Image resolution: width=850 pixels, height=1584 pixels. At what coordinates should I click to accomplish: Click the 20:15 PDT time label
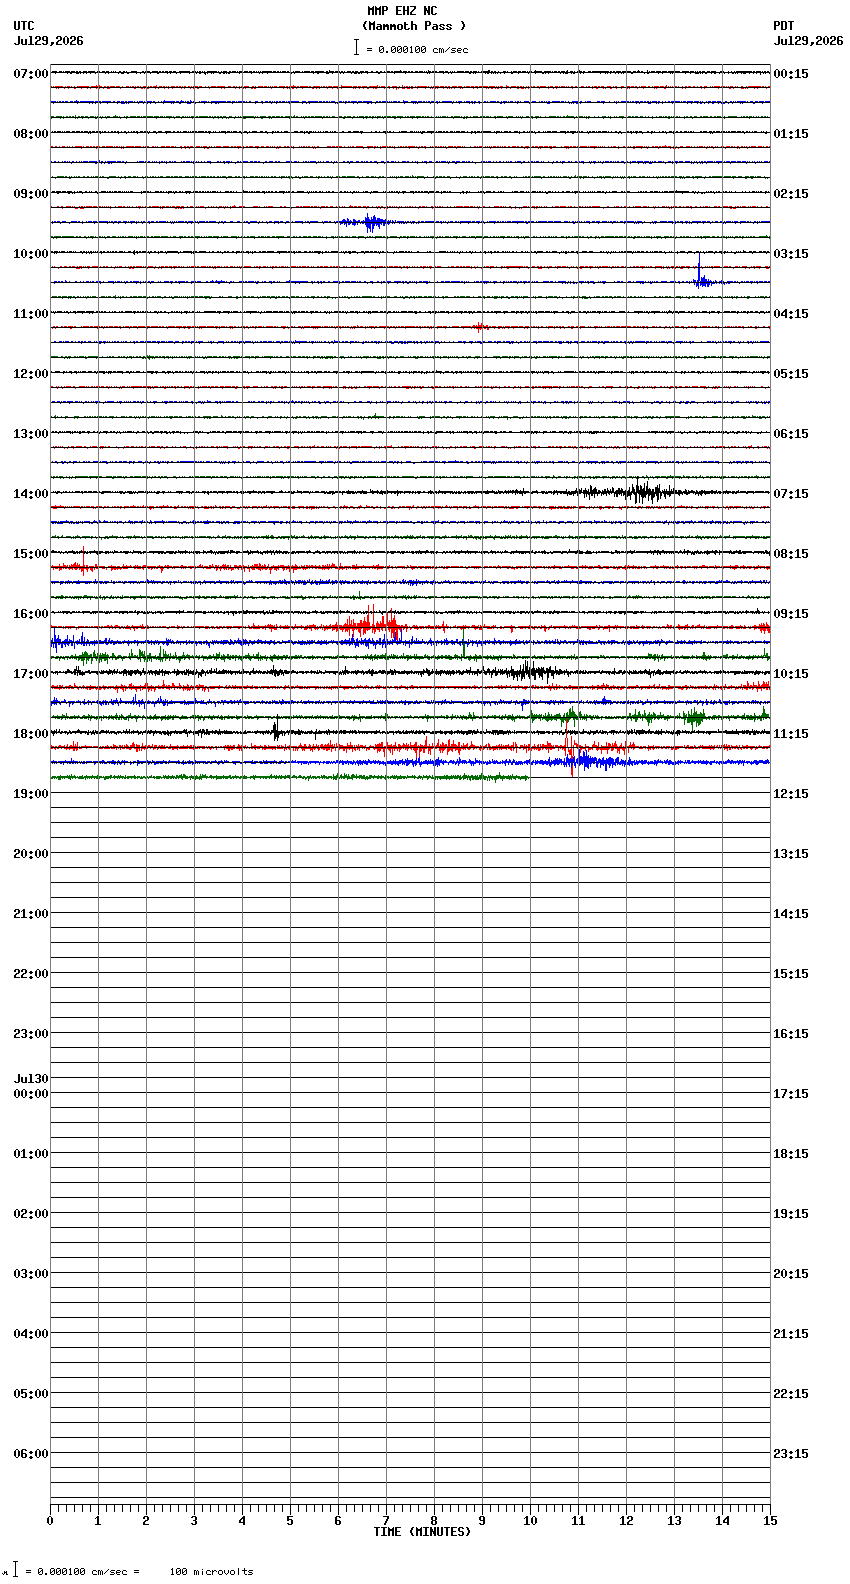(x=791, y=1274)
